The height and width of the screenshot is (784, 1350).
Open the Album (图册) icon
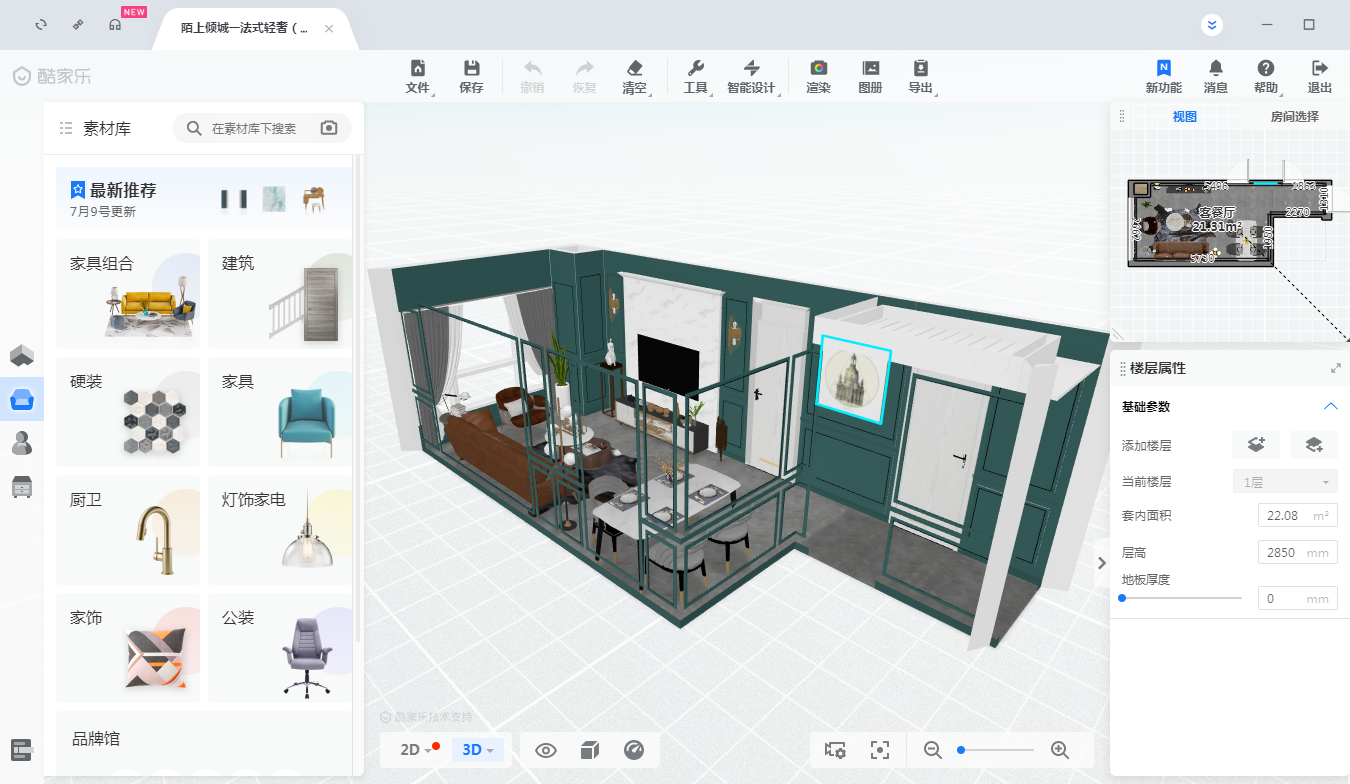870,76
